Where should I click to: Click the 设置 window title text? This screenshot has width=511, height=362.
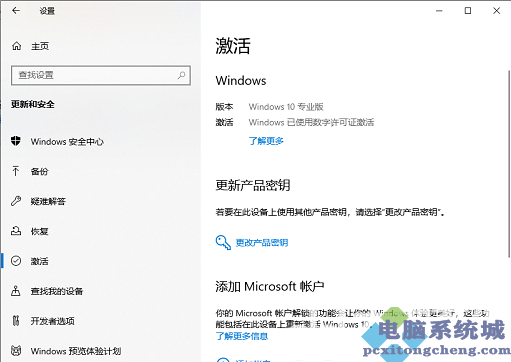click(x=47, y=11)
